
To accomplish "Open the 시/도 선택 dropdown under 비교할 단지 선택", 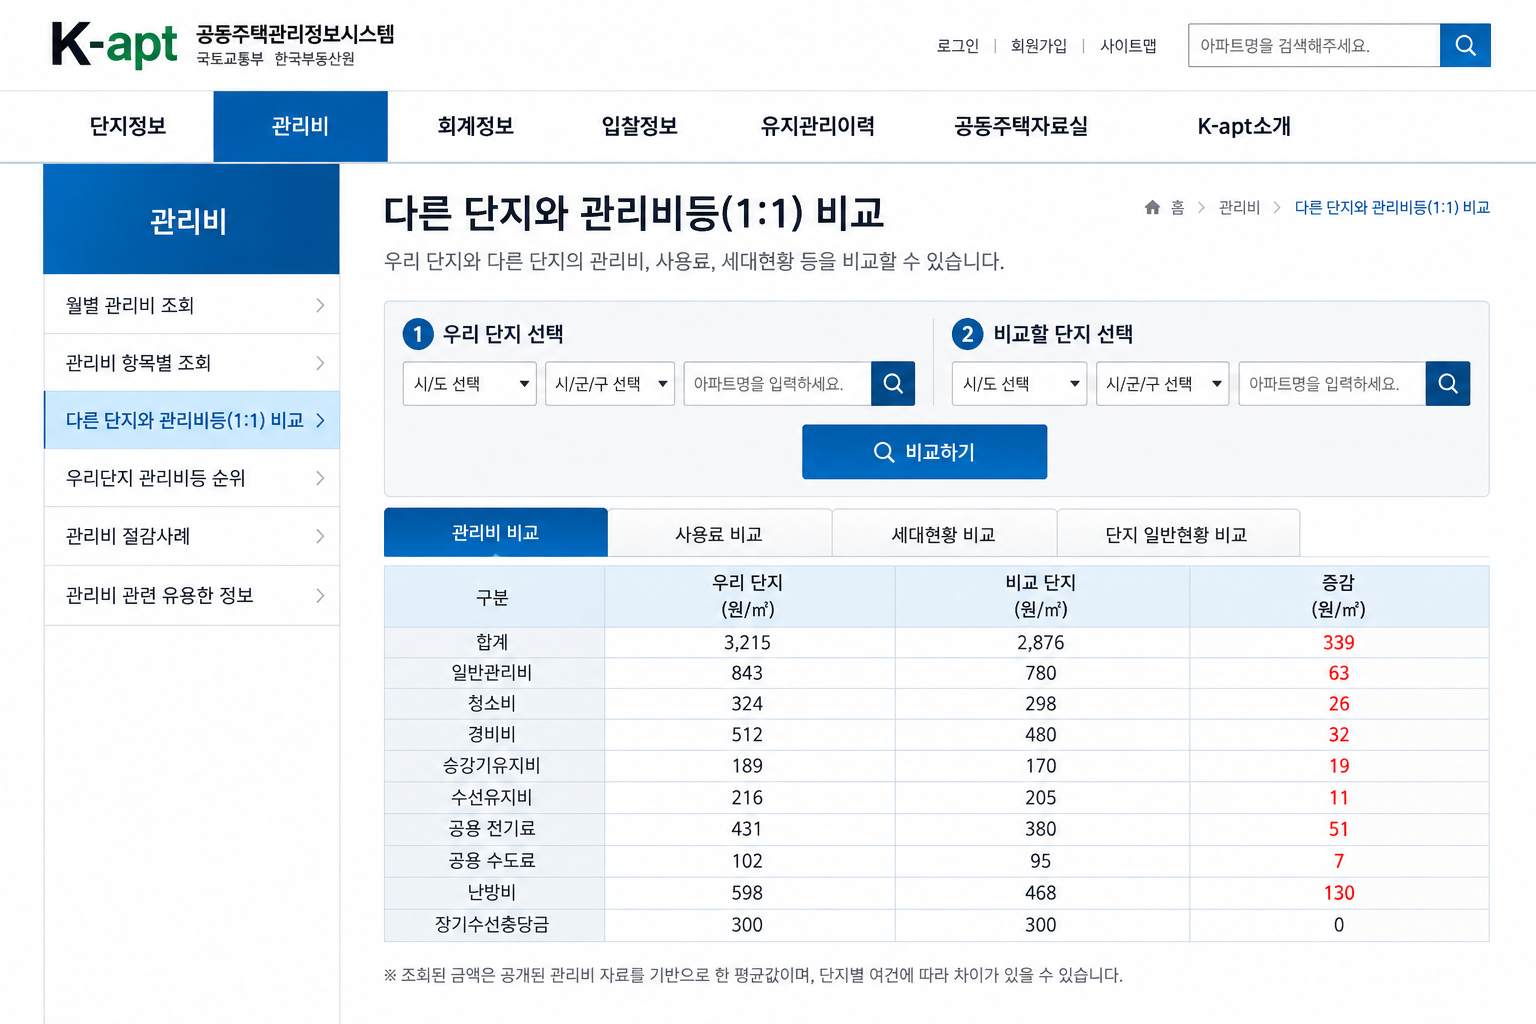I will pyautogui.click(x=1019, y=384).
